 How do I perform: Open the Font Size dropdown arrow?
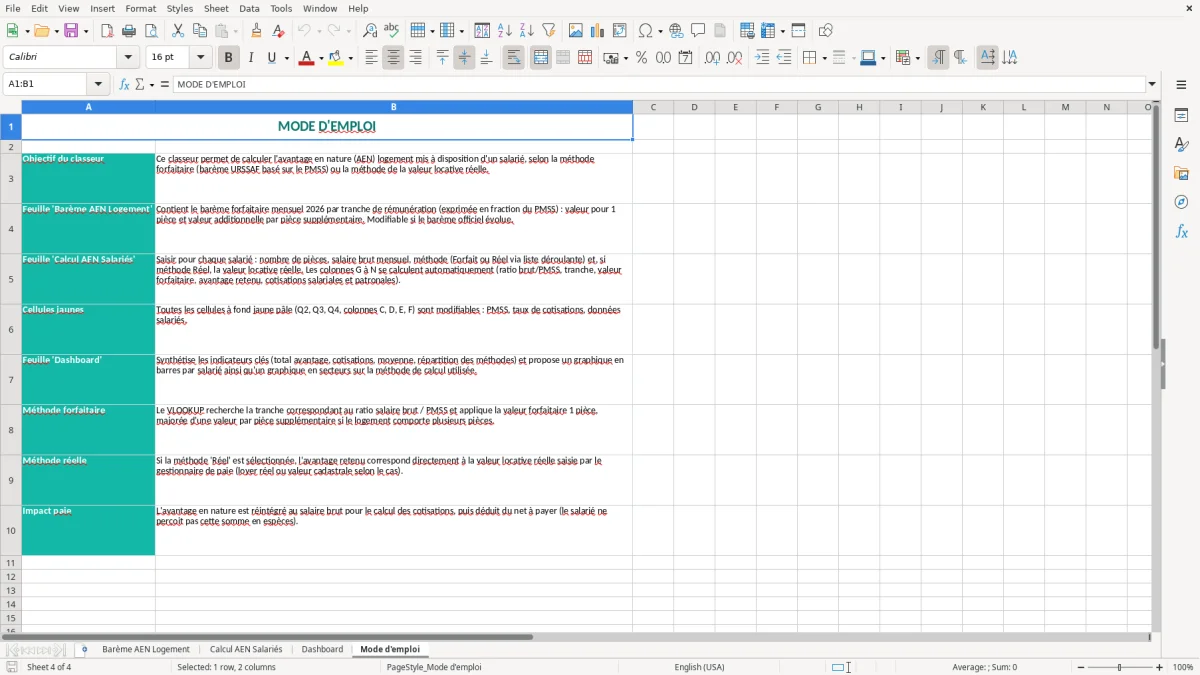click(201, 58)
